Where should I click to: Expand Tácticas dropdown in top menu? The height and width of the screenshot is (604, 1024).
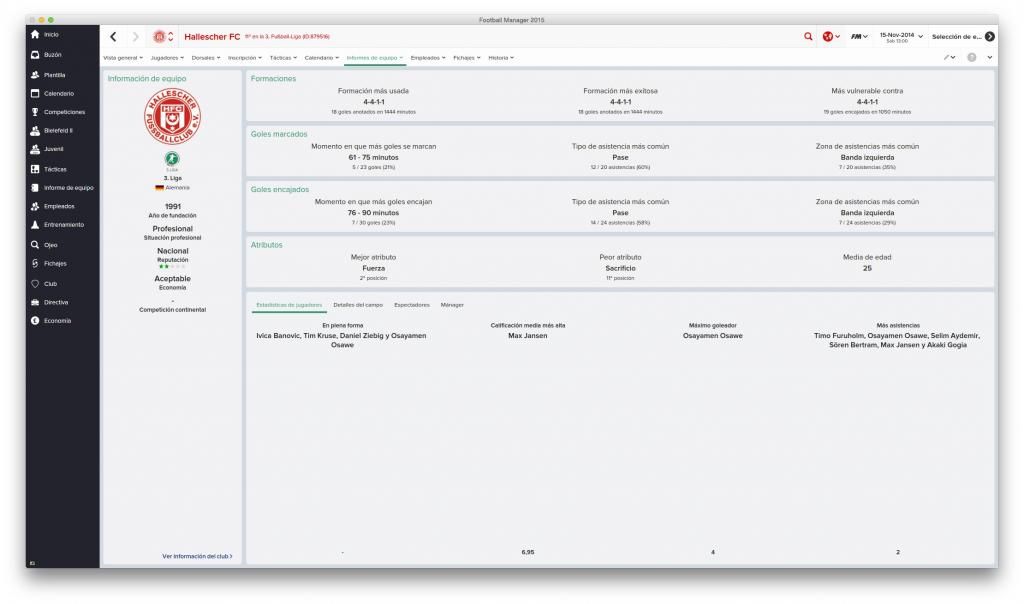[283, 57]
